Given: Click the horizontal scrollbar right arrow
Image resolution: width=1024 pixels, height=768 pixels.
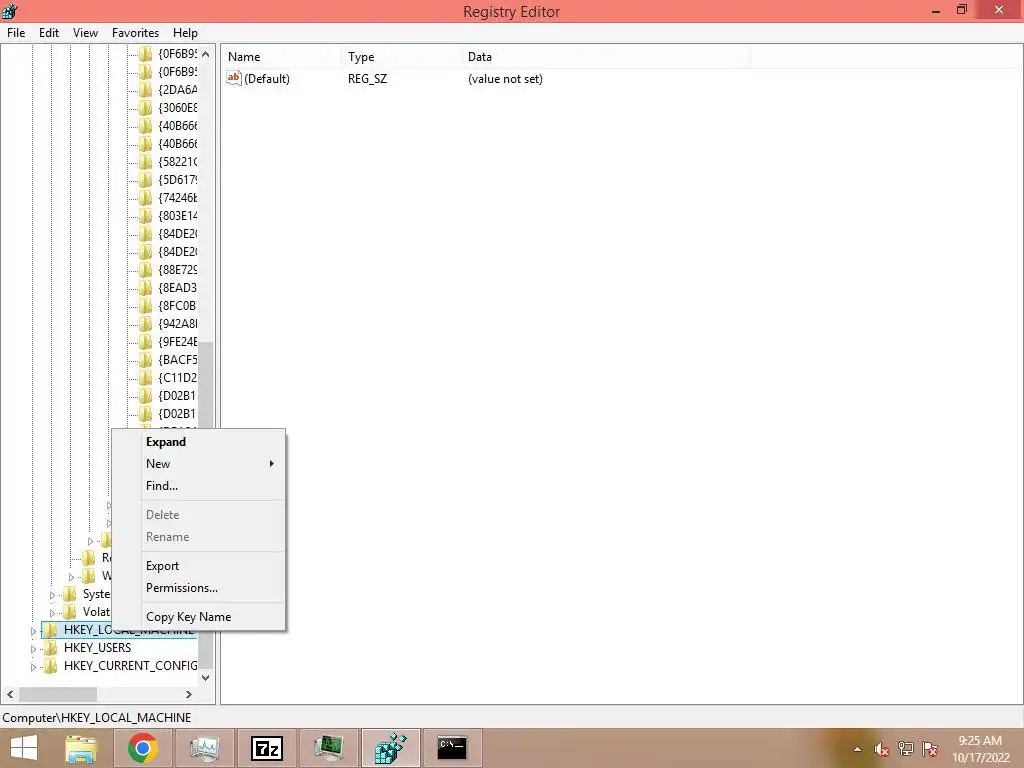Looking at the screenshot, I should 189,694.
